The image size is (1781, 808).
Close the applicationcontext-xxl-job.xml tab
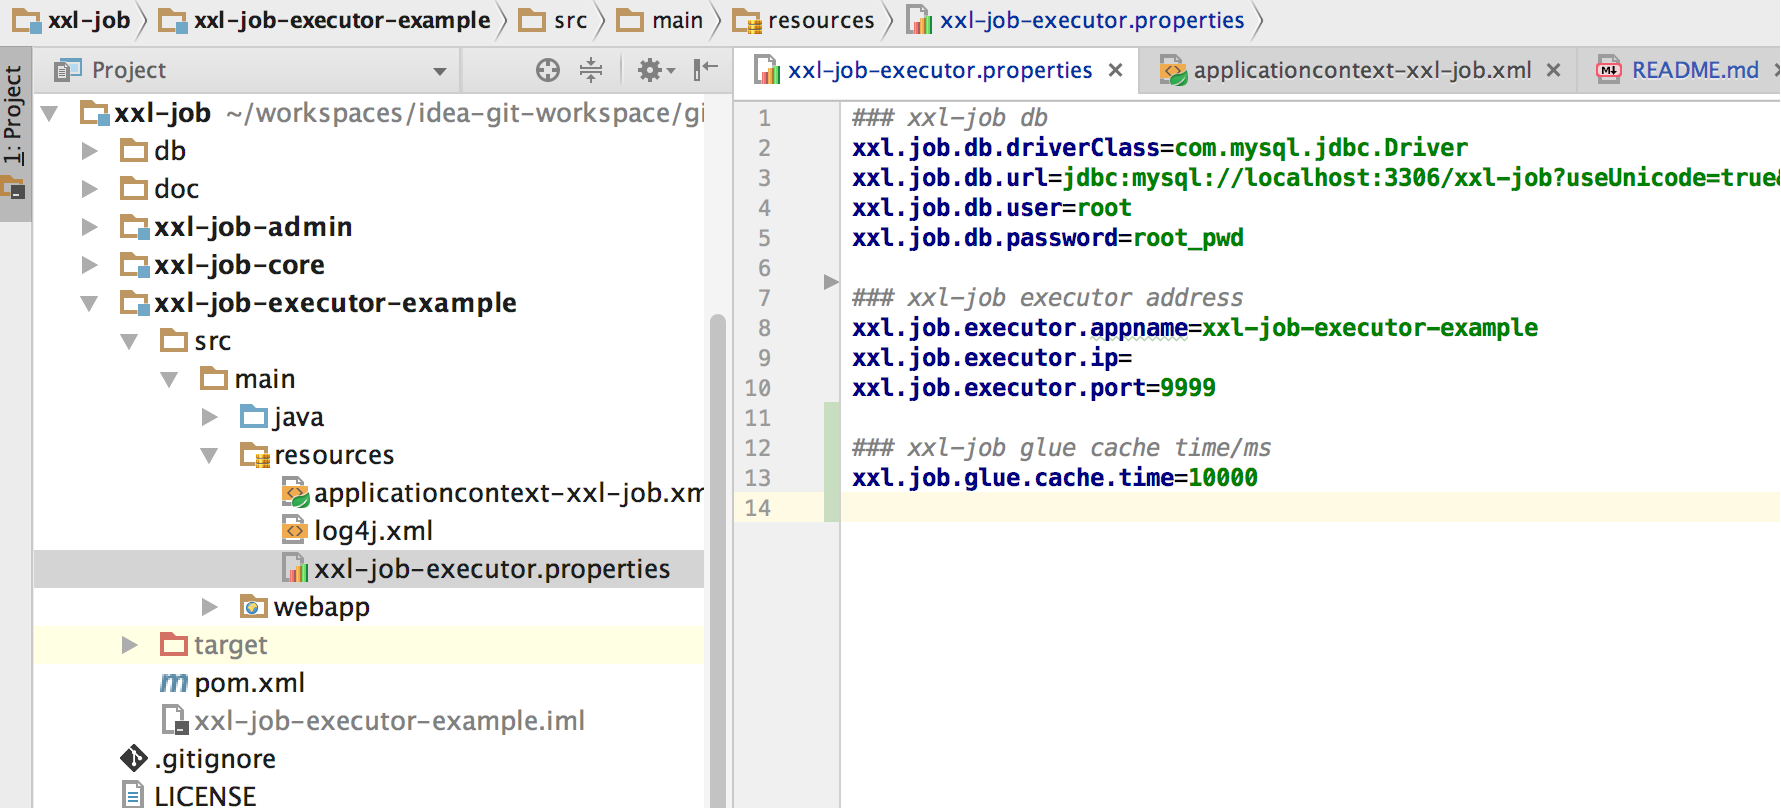point(1553,70)
